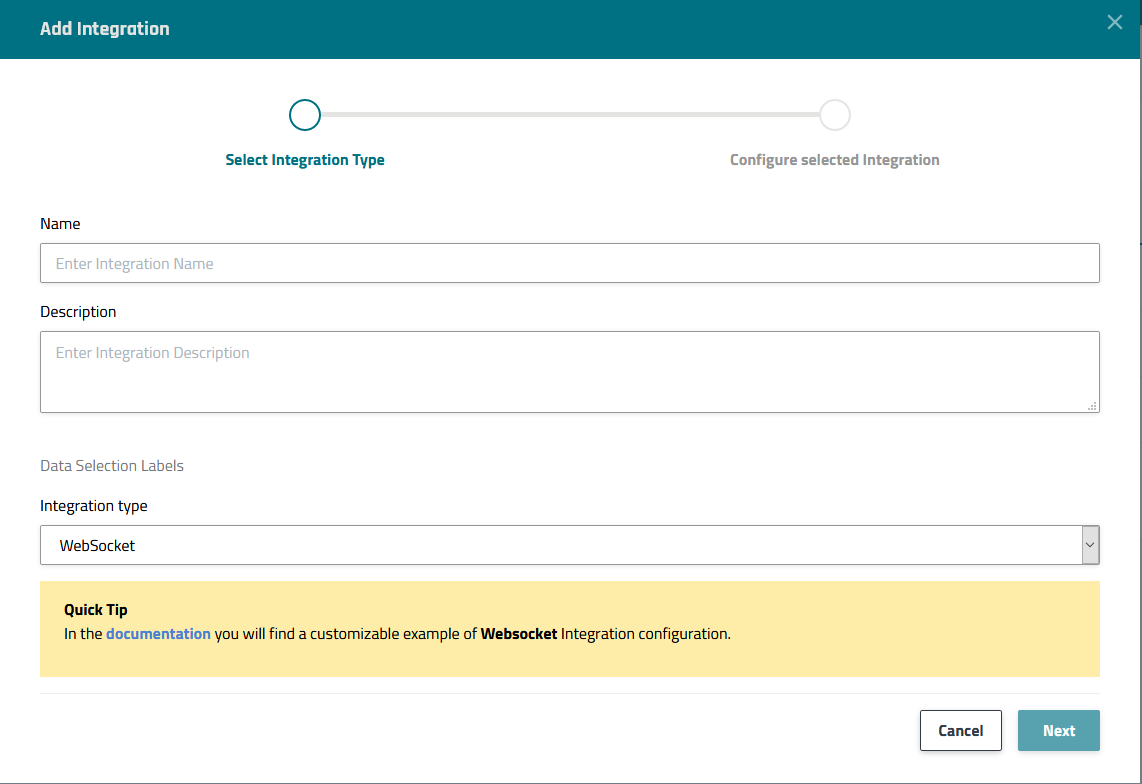
Task: Click the Integration type dropdown arrow
Action: [1090, 546]
